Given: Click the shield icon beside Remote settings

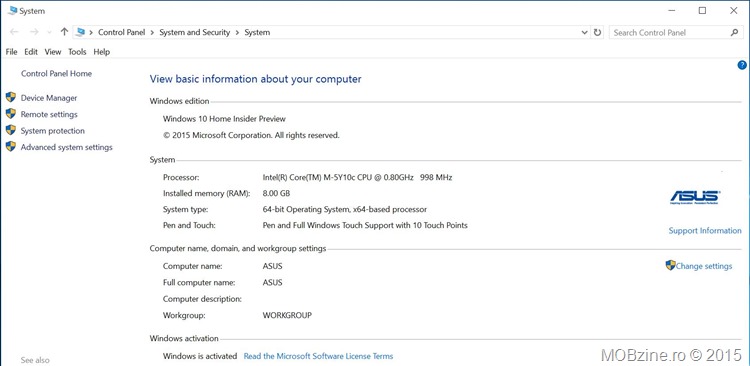Looking at the screenshot, I should (x=11, y=114).
